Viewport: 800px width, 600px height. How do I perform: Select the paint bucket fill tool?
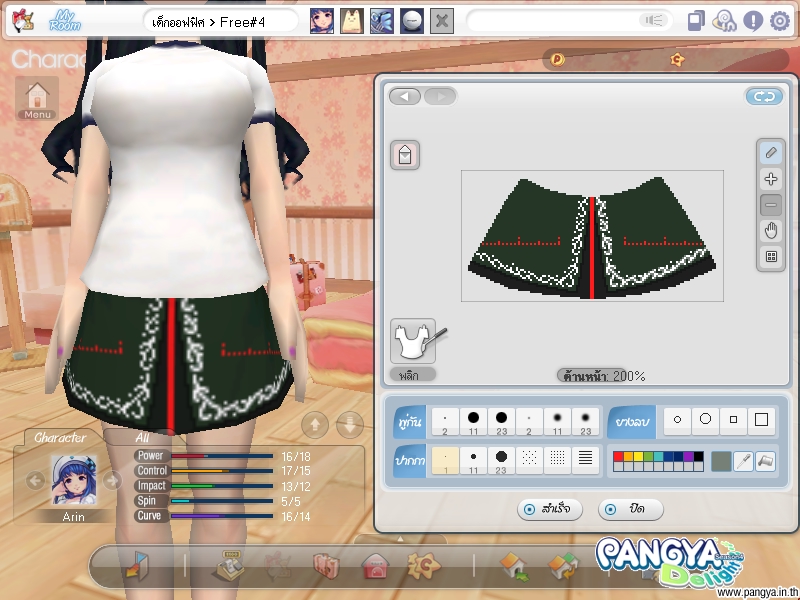tap(766, 461)
